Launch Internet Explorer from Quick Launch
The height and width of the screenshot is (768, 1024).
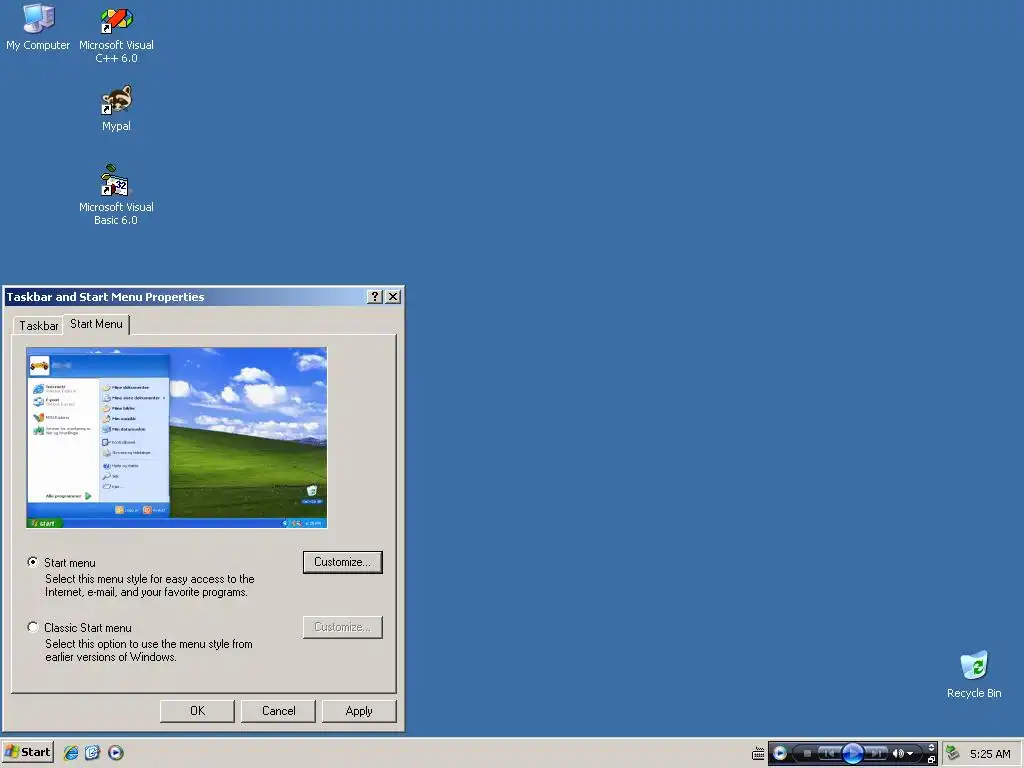pyautogui.click(x=71, y=752)
